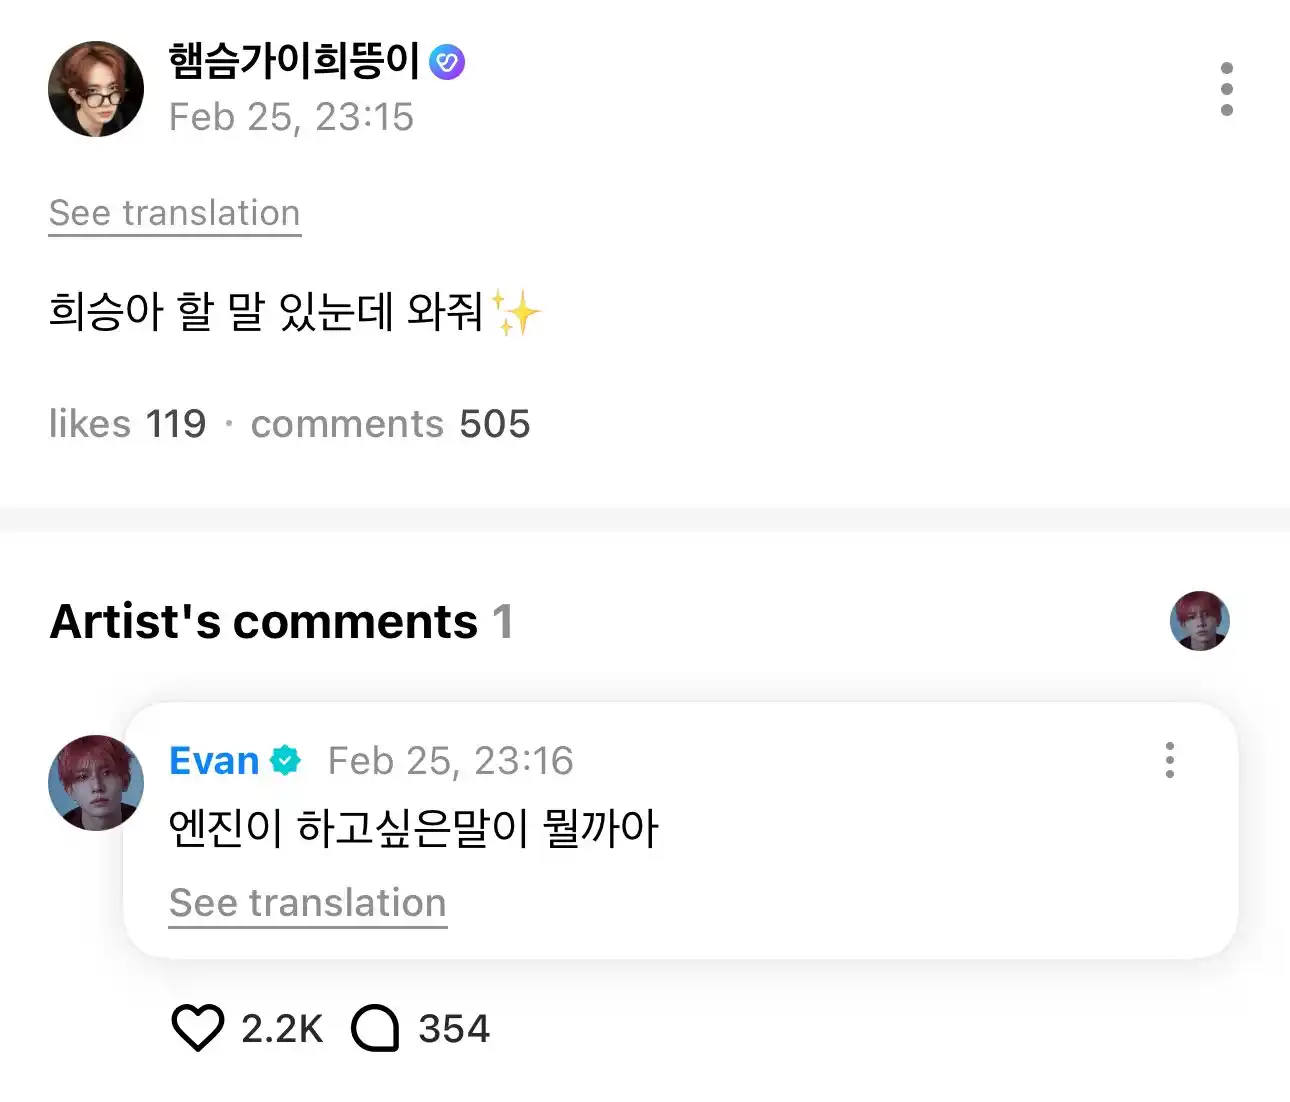Translate Evan's comment via See translation
This screenshot has width=1290, height=1102.
point(307,903)
